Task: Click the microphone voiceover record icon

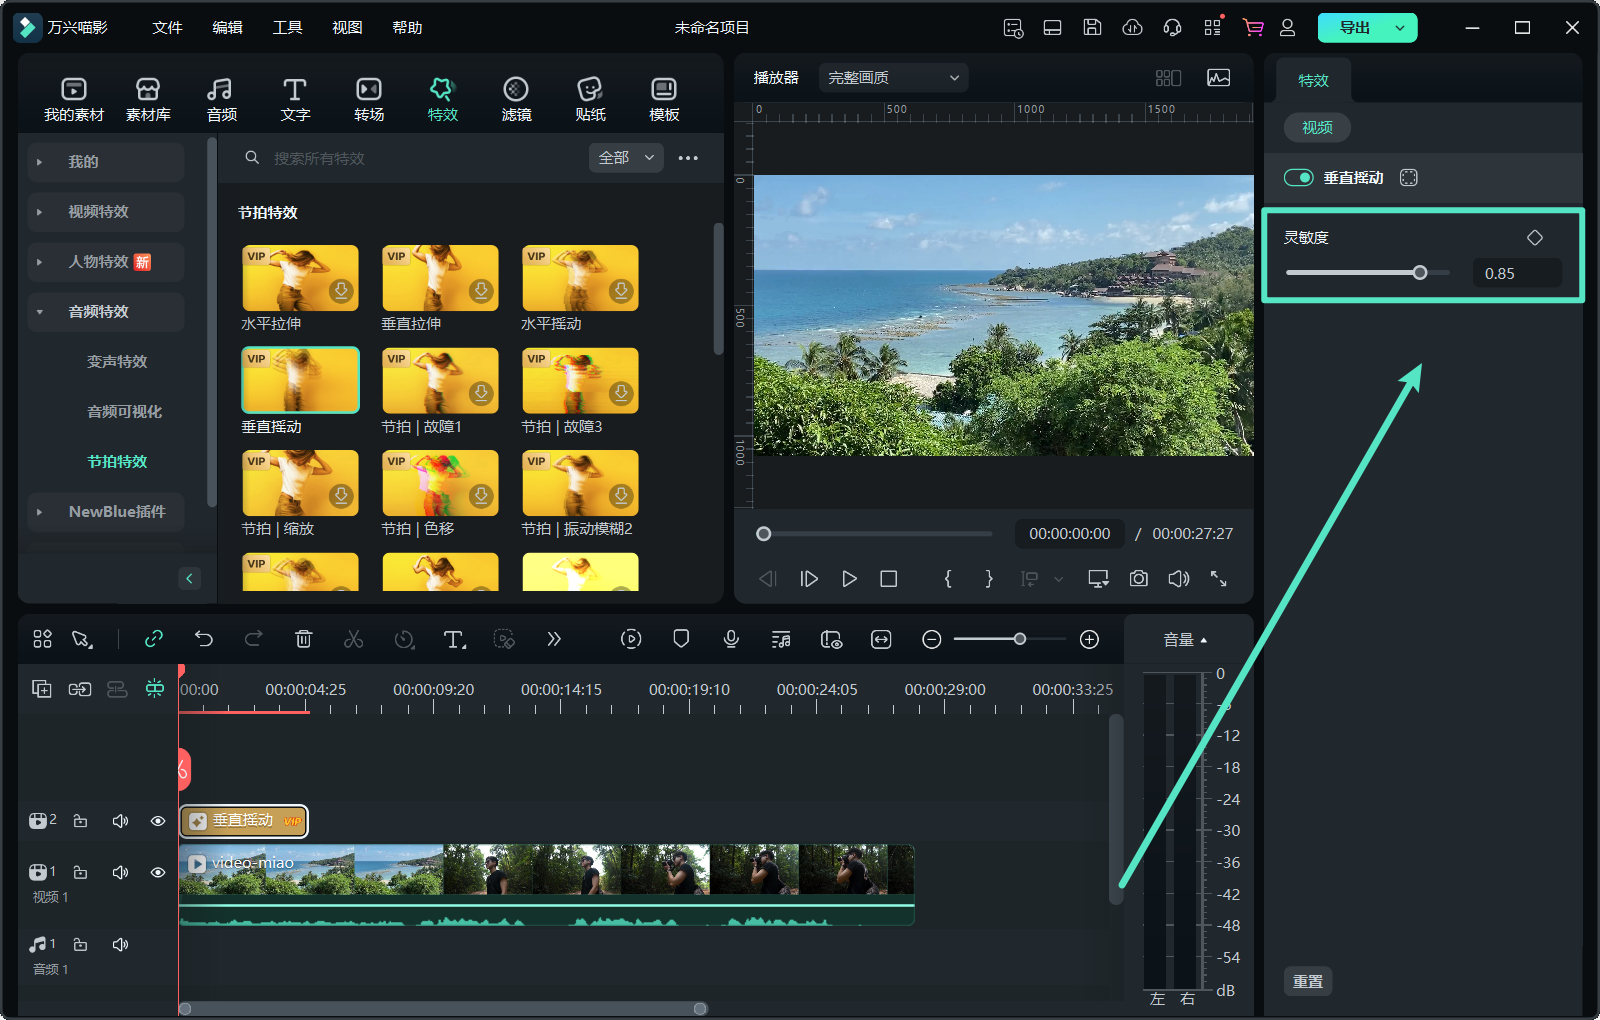Action: coord(731,639)
